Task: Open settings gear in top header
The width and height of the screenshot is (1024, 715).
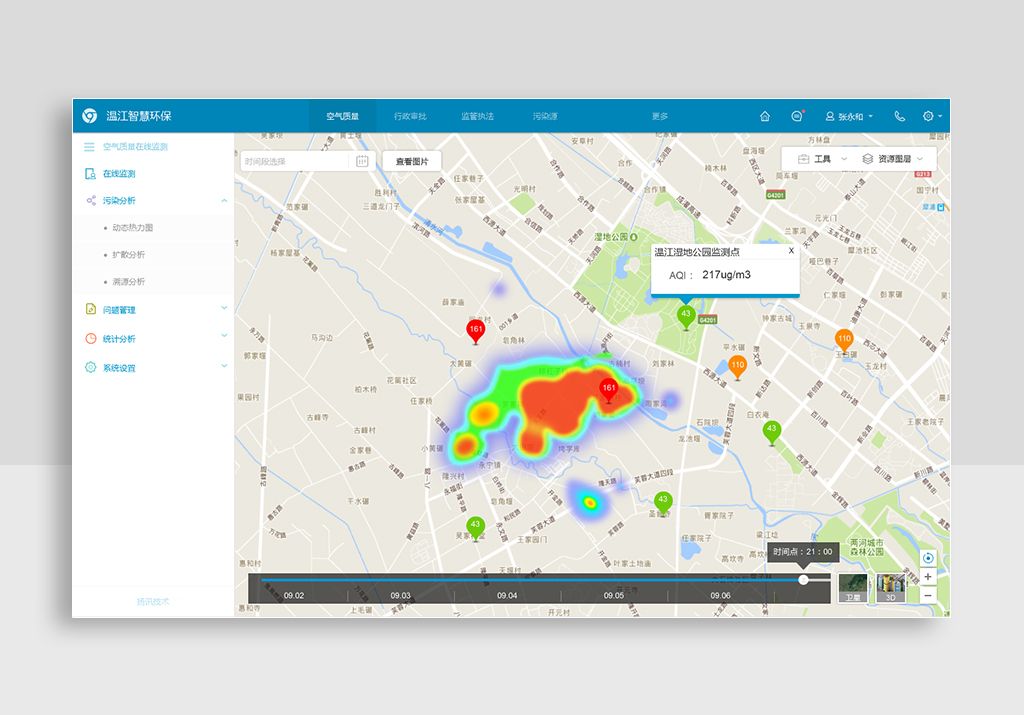Action: pos(927,116)
